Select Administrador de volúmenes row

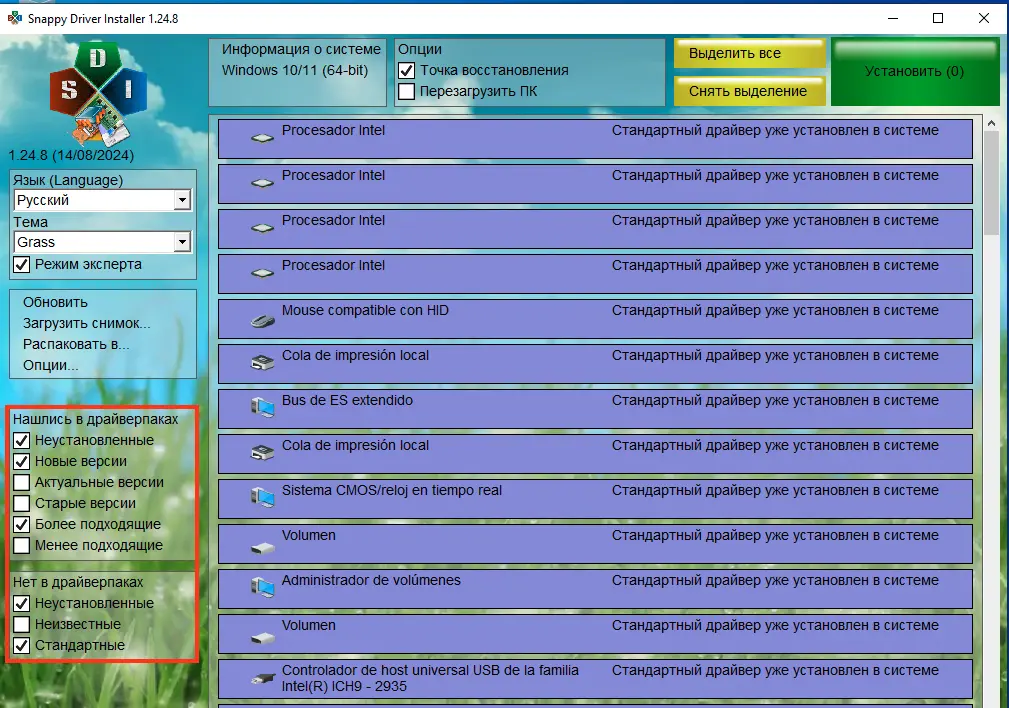[595, 590]
